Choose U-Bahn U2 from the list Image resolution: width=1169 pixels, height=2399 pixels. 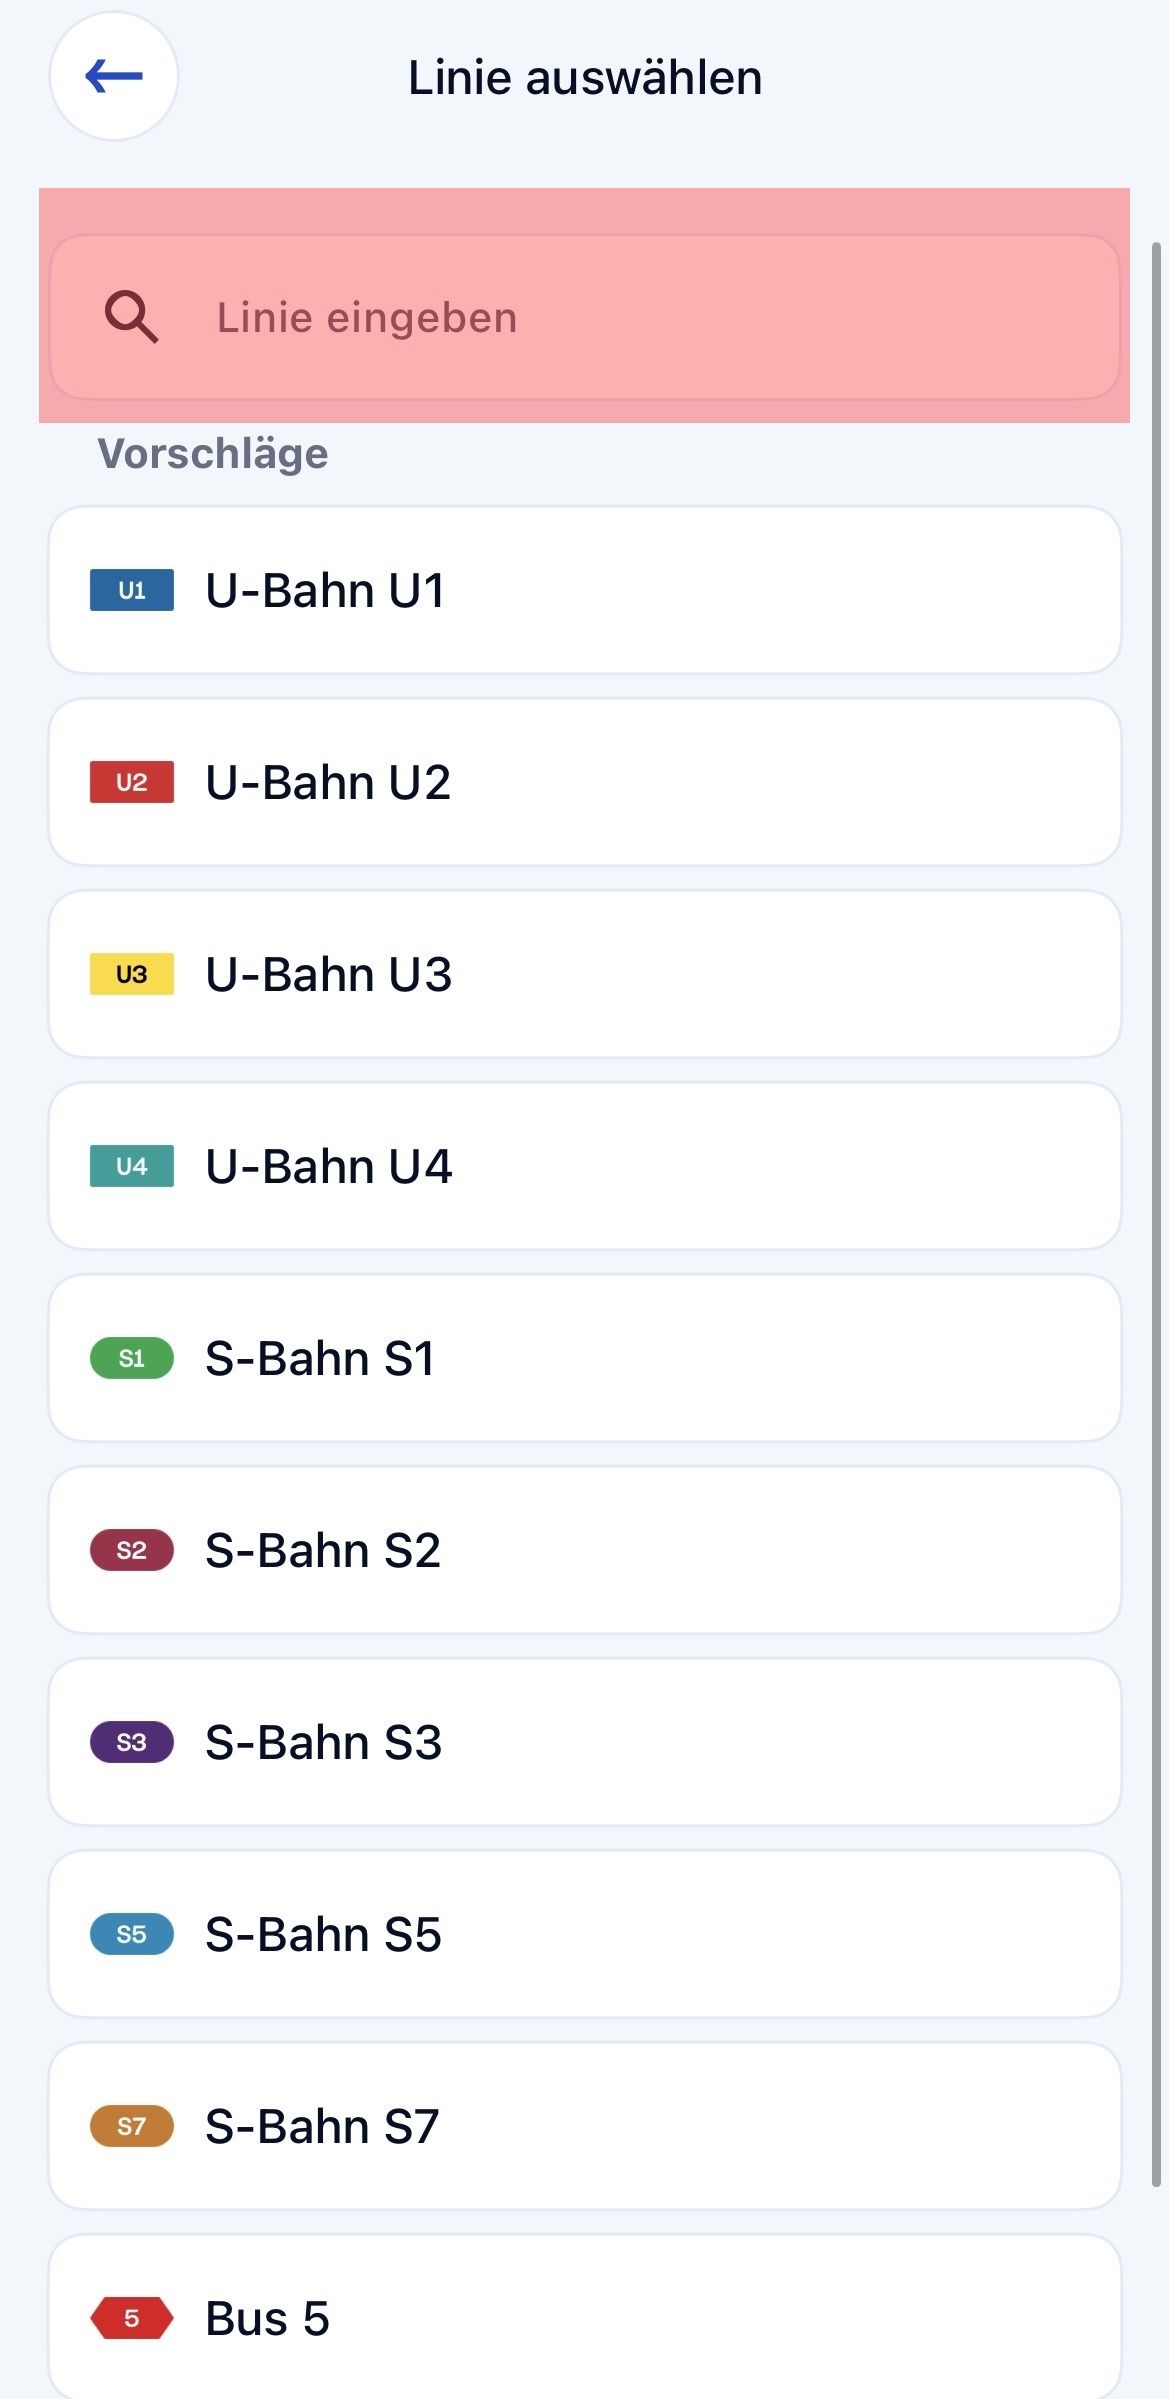[584, 782]
